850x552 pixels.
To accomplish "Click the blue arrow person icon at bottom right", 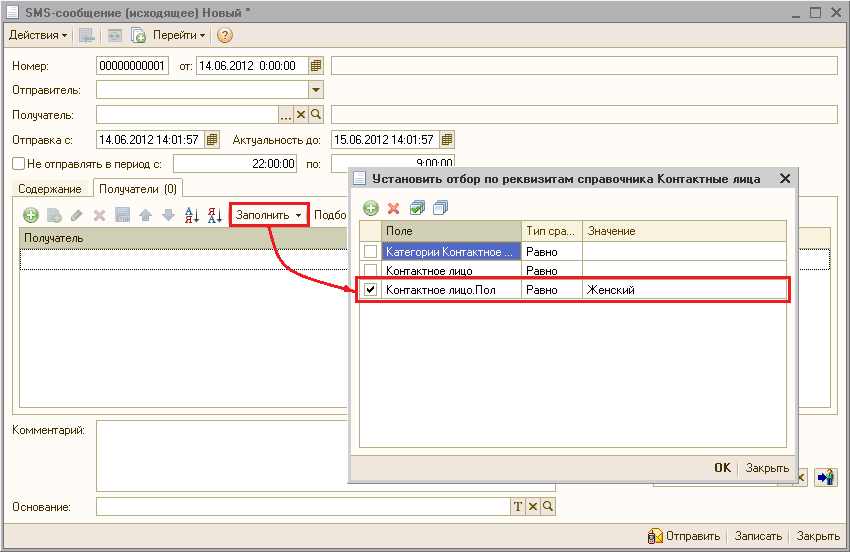I will [826, 478].
